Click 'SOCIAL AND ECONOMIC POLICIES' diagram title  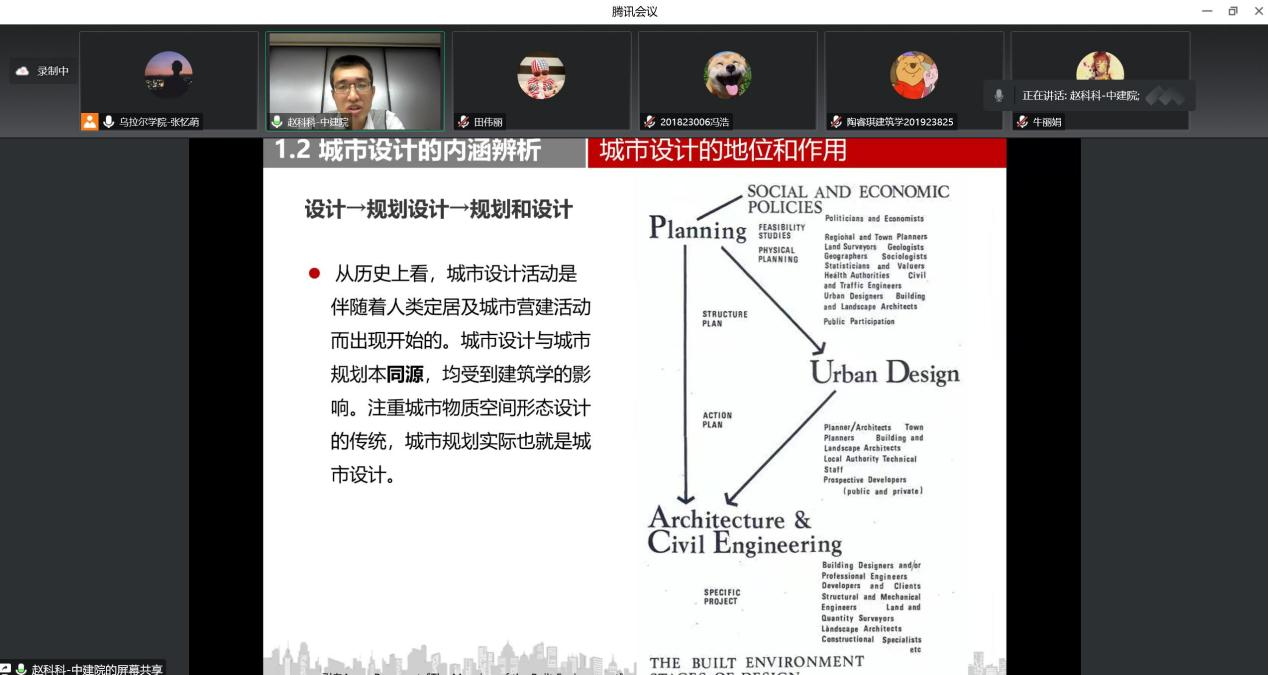click(x=848, y=199)
